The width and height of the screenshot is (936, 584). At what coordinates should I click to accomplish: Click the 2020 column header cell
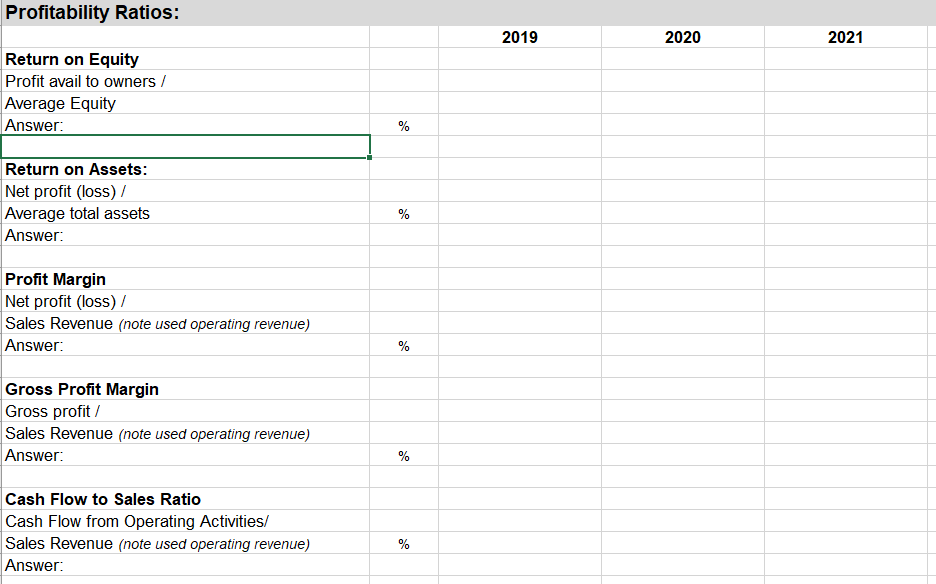tap(682, 37)
